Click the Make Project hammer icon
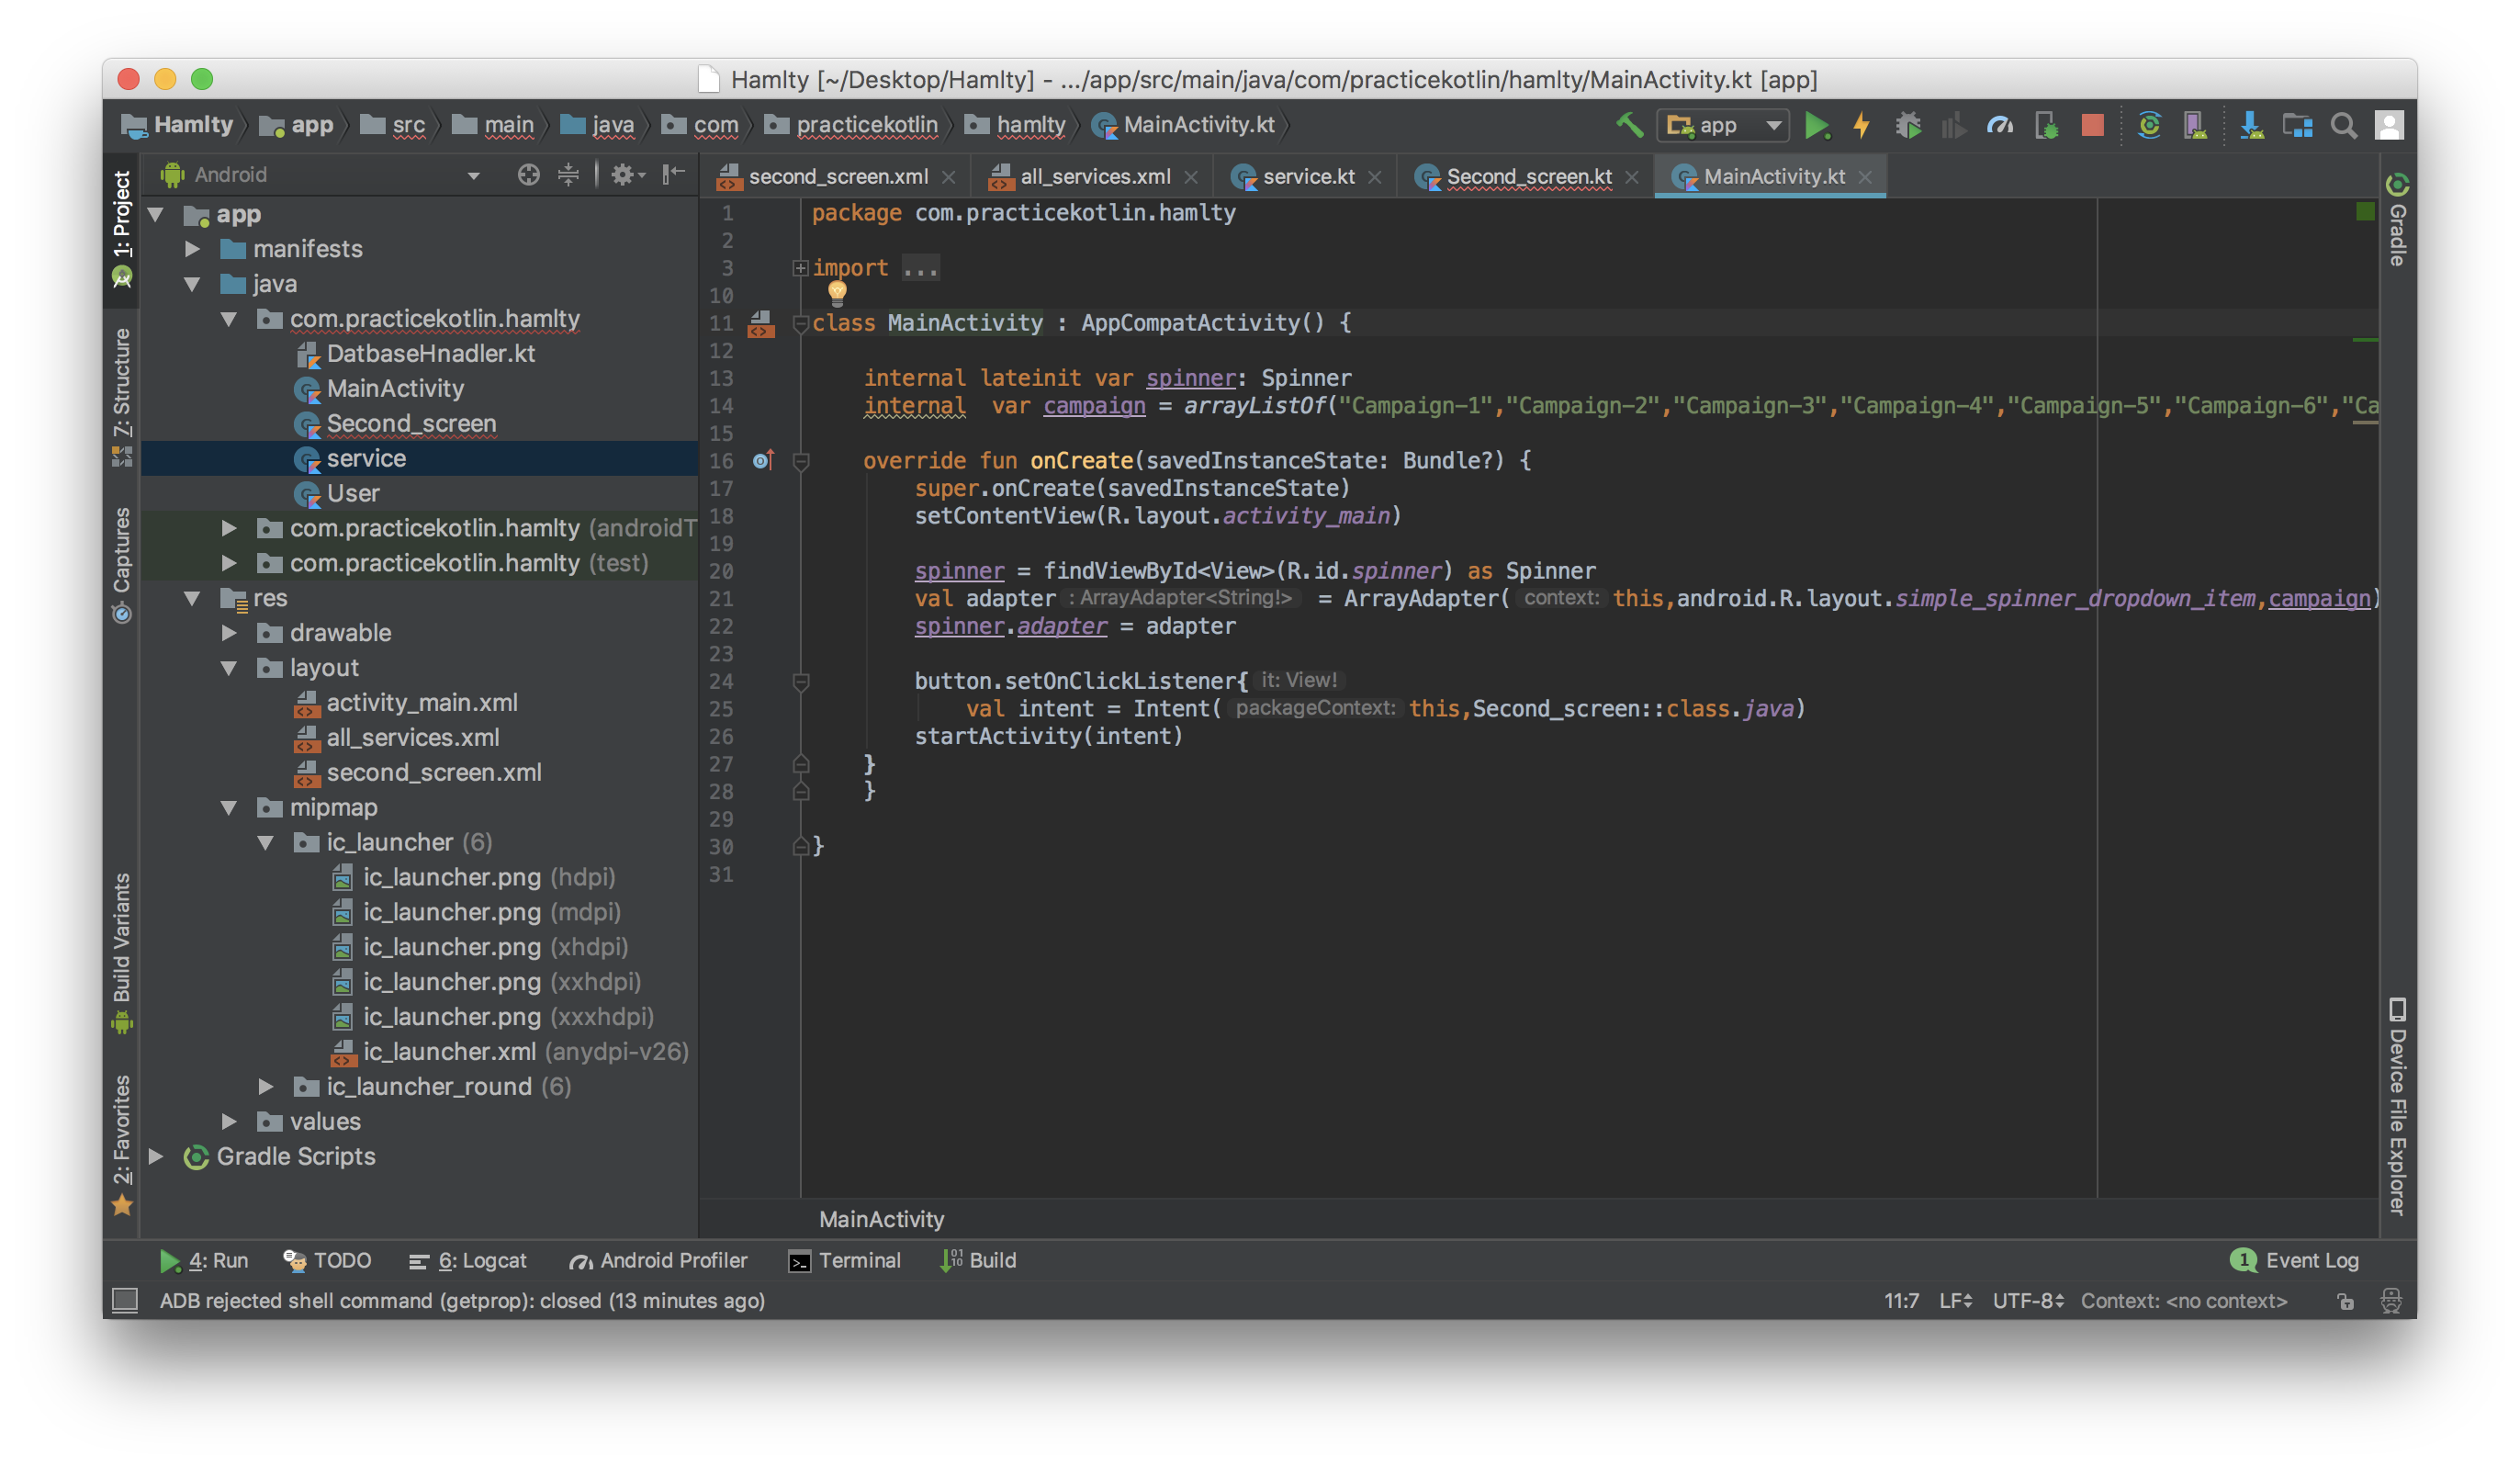This screenshot has height=1466, width=2520. [x=1629, y=125]
